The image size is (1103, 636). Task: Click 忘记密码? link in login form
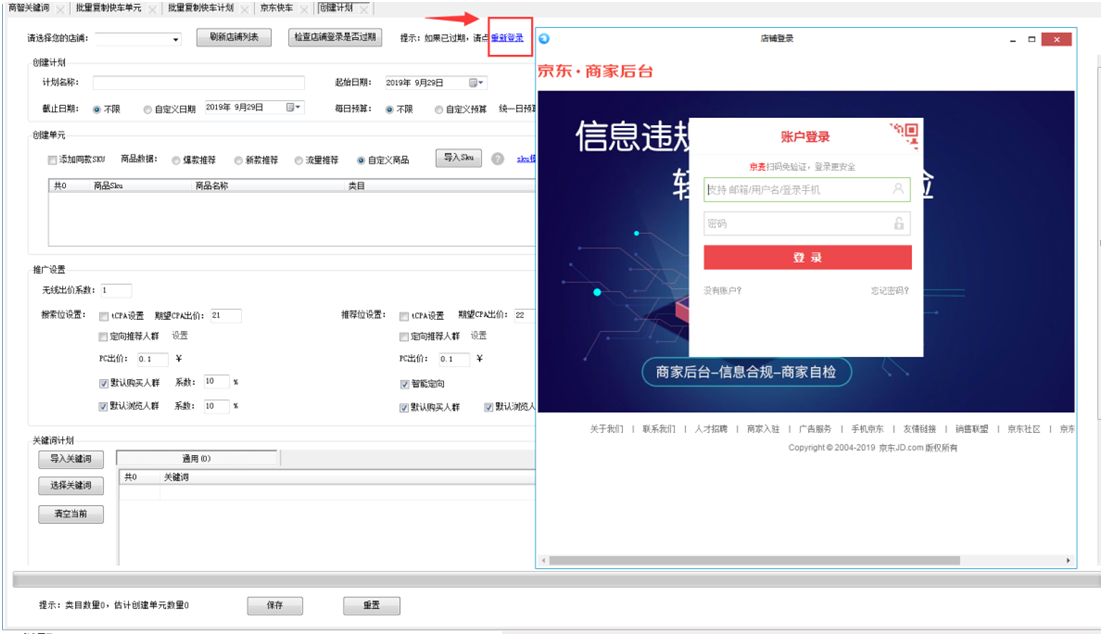click(x=890, y=291)
